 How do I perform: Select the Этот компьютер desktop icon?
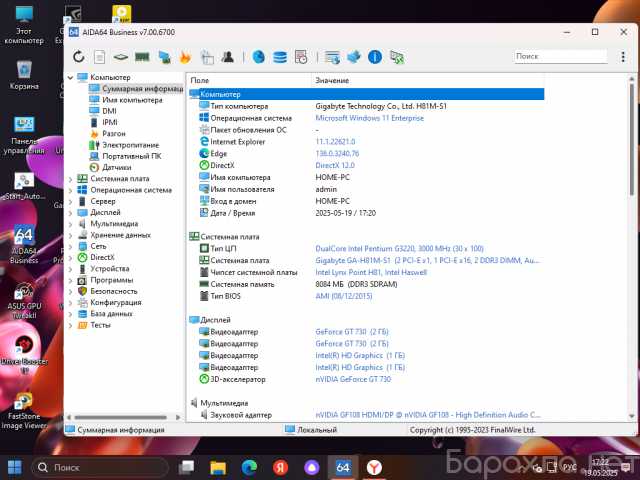(24, 25)
